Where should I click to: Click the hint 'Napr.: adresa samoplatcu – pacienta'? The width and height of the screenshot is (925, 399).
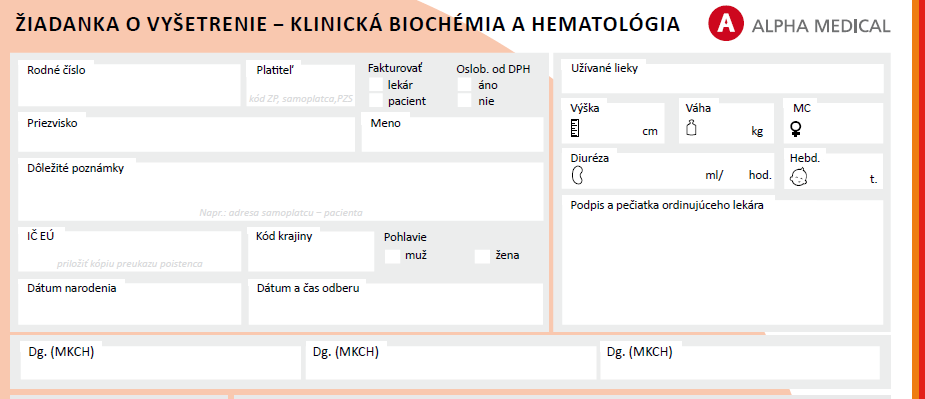[281, 213]
